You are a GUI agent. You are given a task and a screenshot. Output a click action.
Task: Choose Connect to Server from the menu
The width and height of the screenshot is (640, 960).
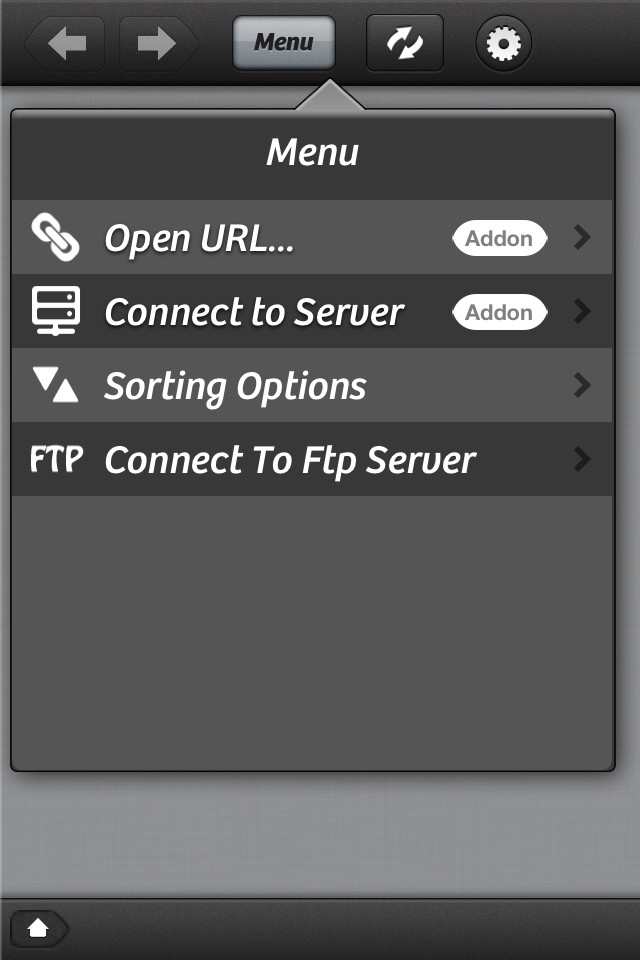(254, 313)
